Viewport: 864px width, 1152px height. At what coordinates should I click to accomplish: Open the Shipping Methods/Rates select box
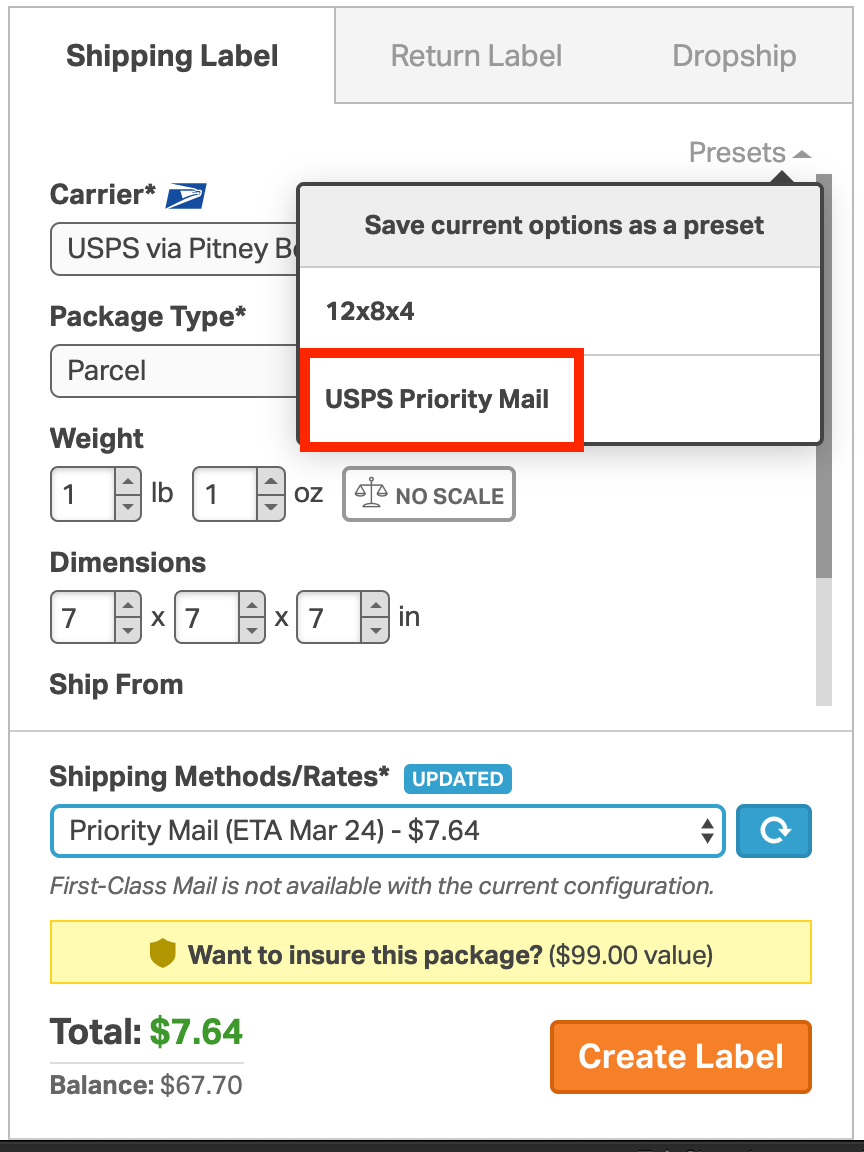[388, 831]
